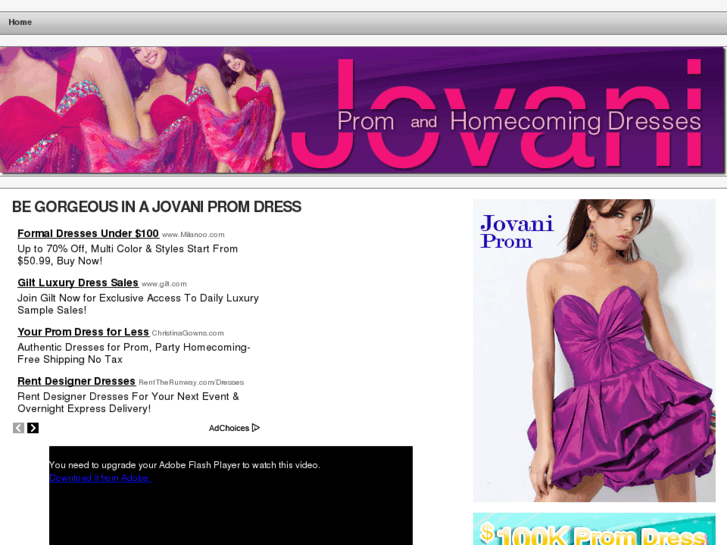
Task: Click the Join Gilt Now ad description
Action: click(138, 304)
